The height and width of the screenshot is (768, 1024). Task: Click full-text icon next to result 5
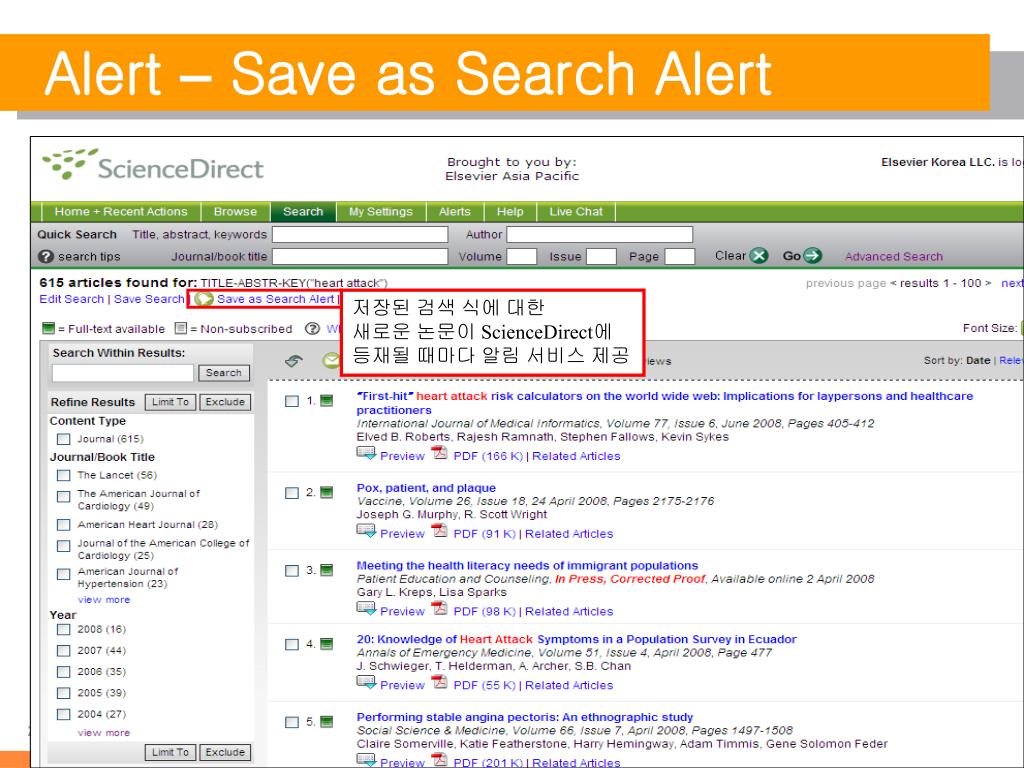pyautogui.click(x=327, y=722)
